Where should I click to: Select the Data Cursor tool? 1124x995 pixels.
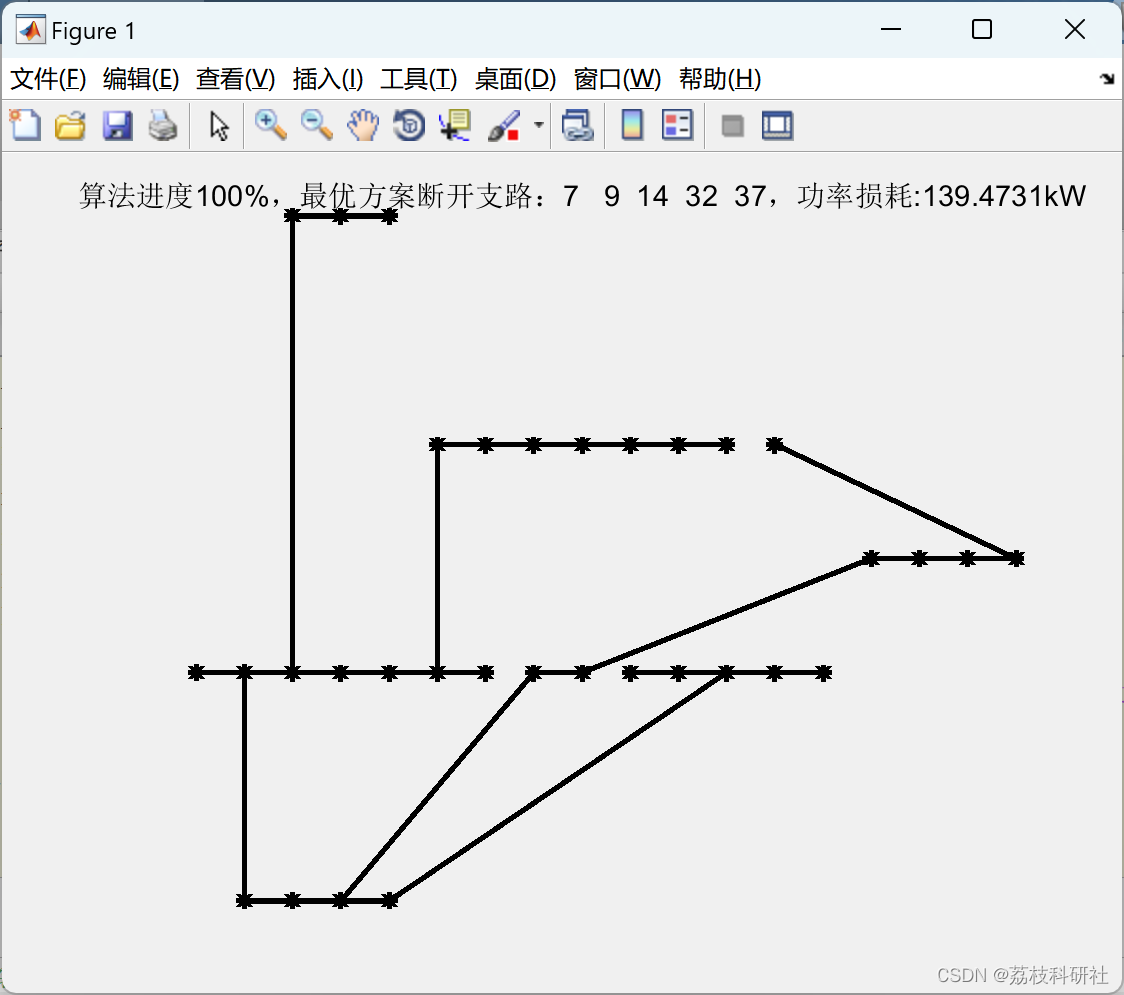(455, 125)
